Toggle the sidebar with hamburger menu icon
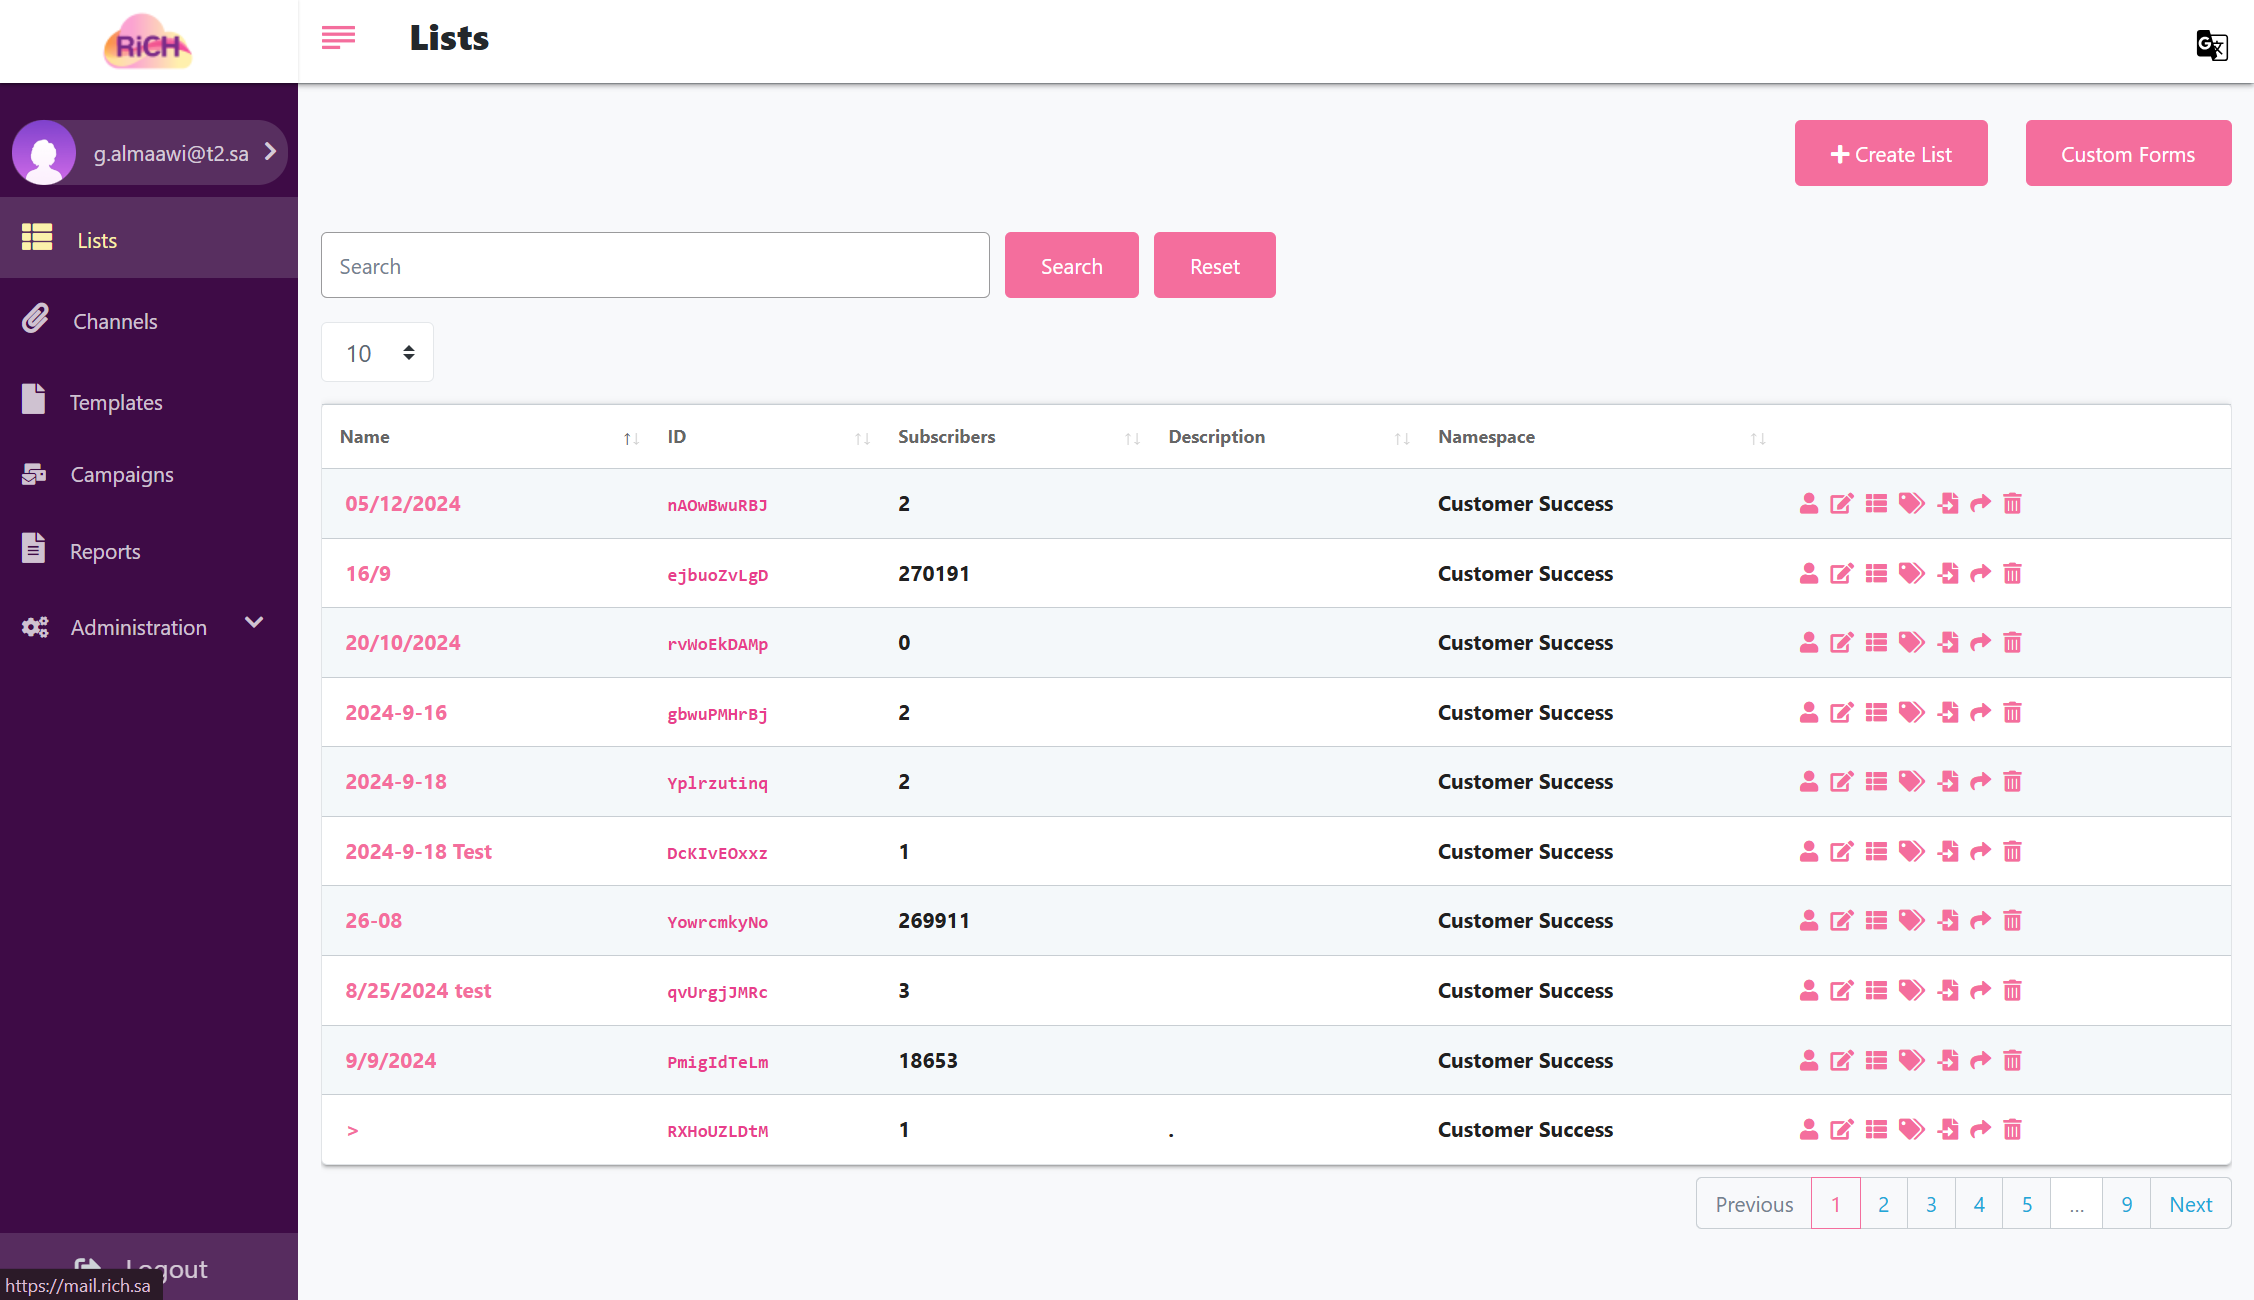This screenshot has height=1300, width=2254. pos(338,38)
